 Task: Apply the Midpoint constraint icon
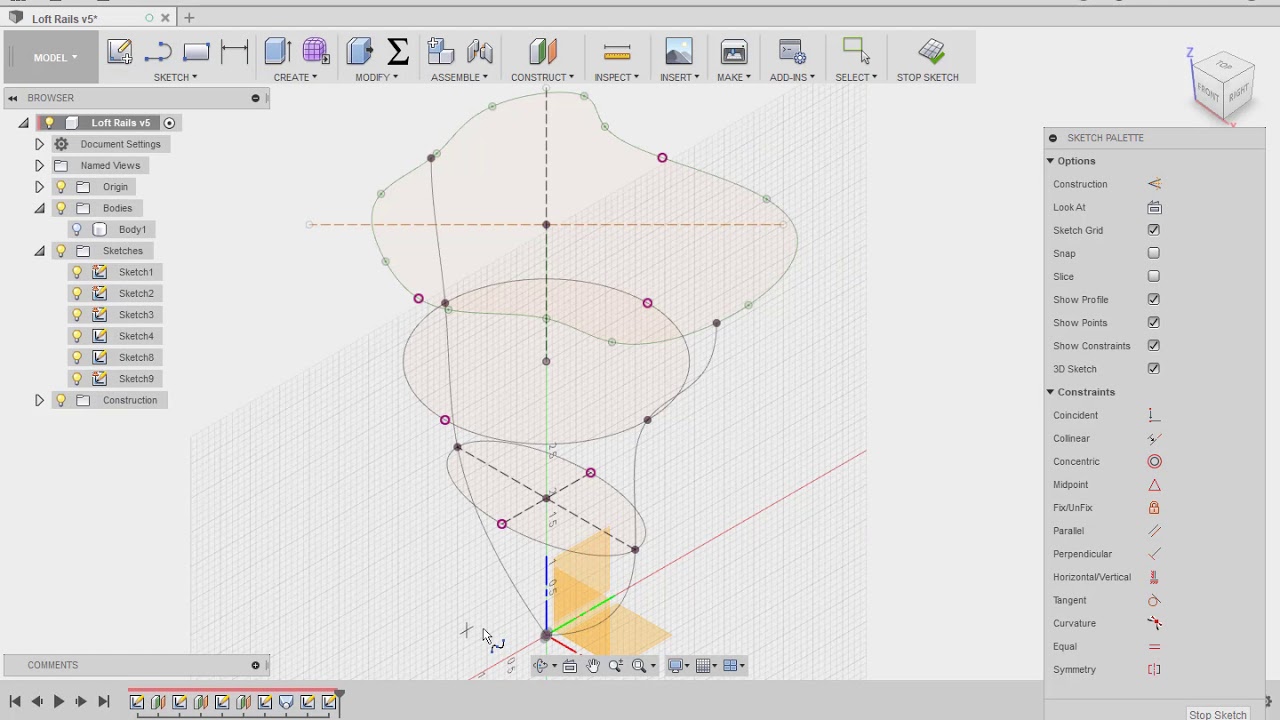pyautogui.click(x=1154, y=484)
